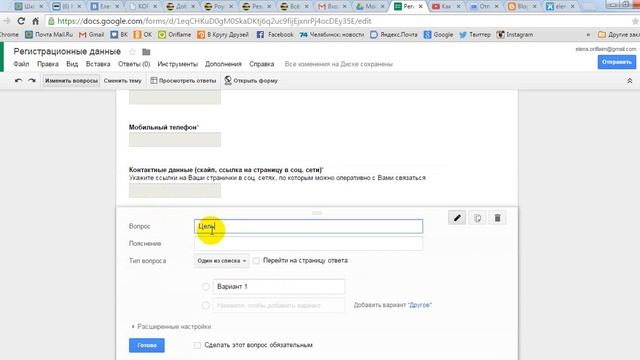Open the ВК bookmark
The width and height of the screenshot is (640, 360).
[119, 35]
